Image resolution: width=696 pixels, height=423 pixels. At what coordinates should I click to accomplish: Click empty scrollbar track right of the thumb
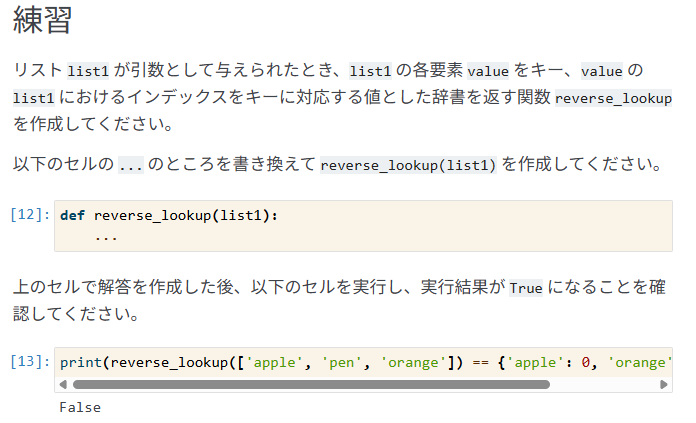(x=605, y=384)
